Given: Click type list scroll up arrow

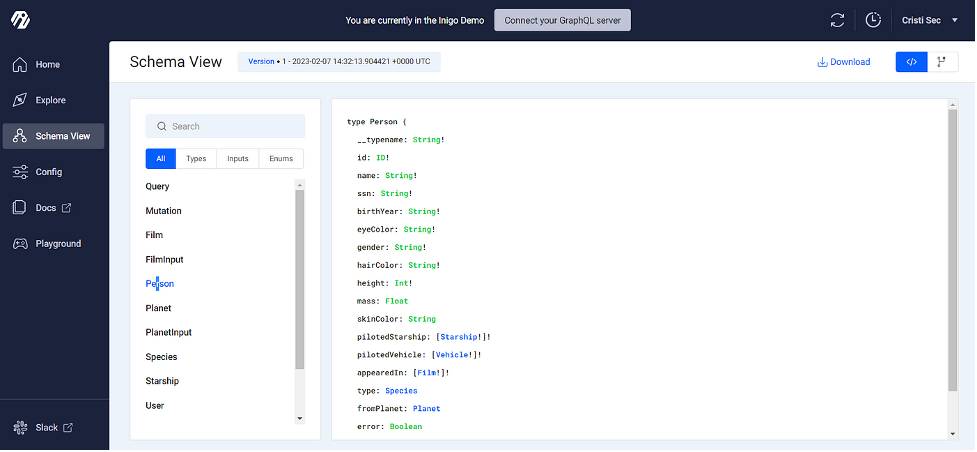Looking at the screenshot, I should 300,185.
